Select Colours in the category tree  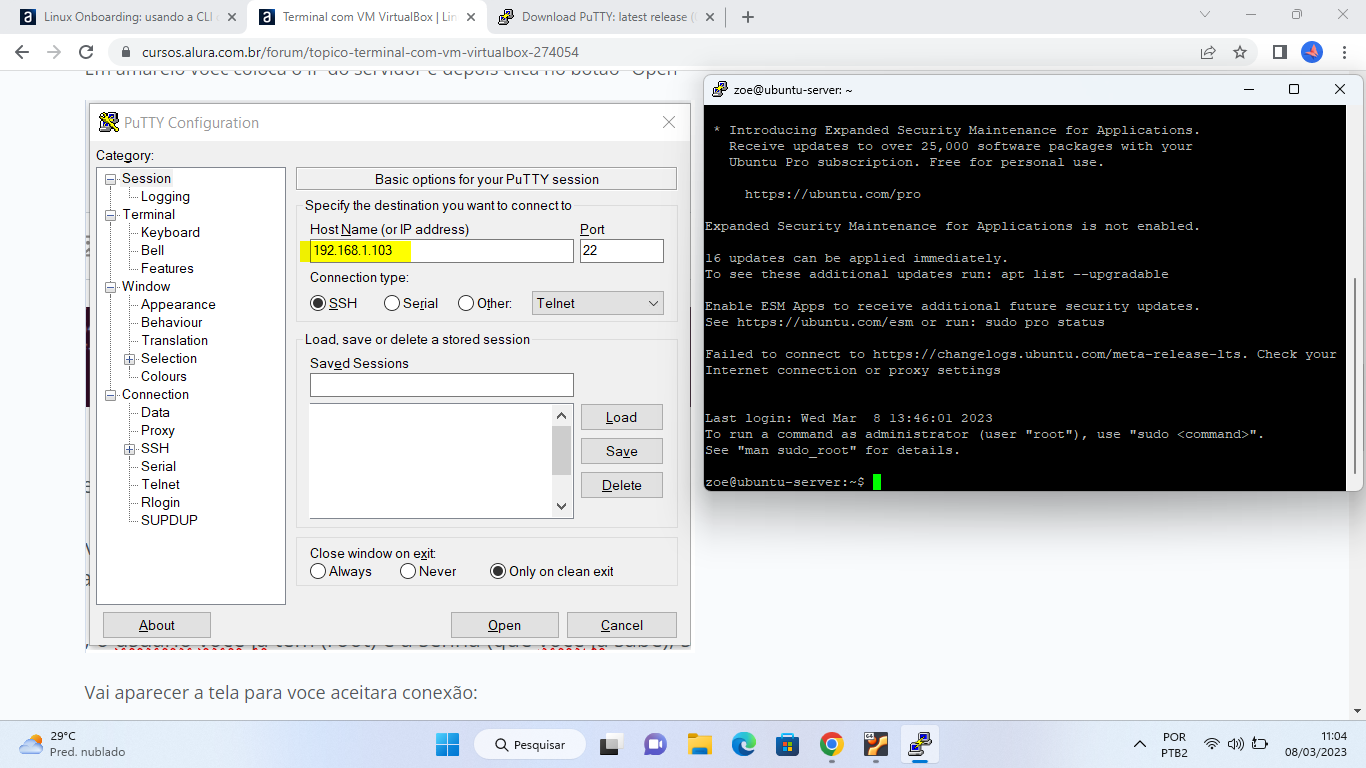pos(164,376)
